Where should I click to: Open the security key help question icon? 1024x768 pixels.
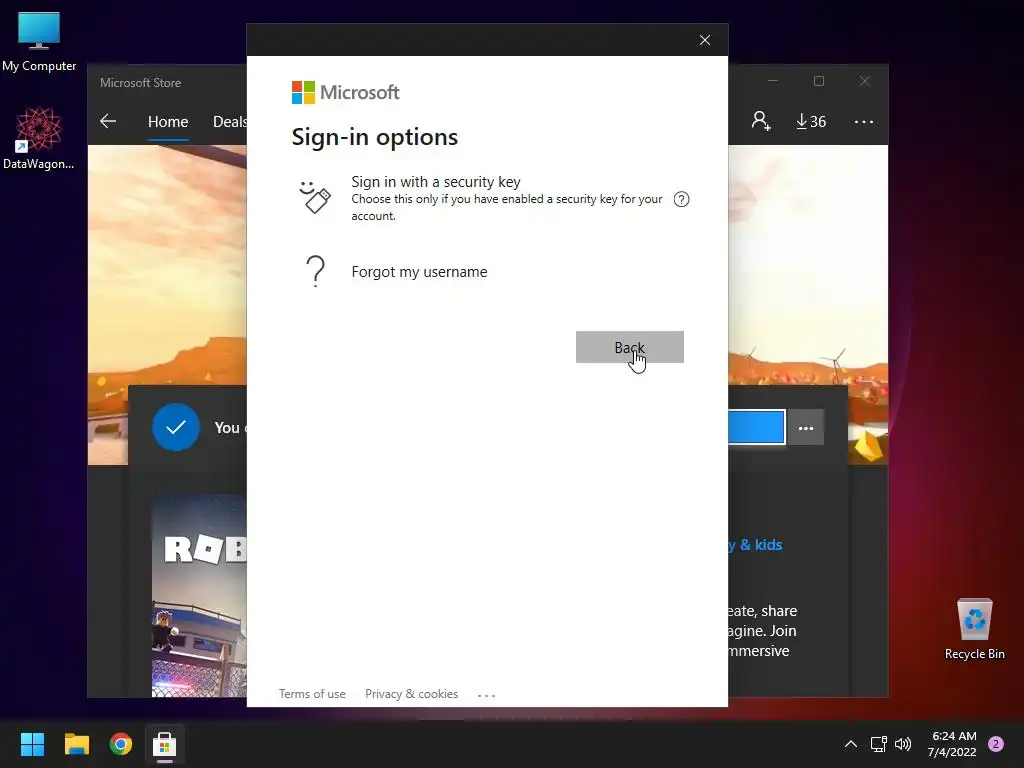[681, 199]
